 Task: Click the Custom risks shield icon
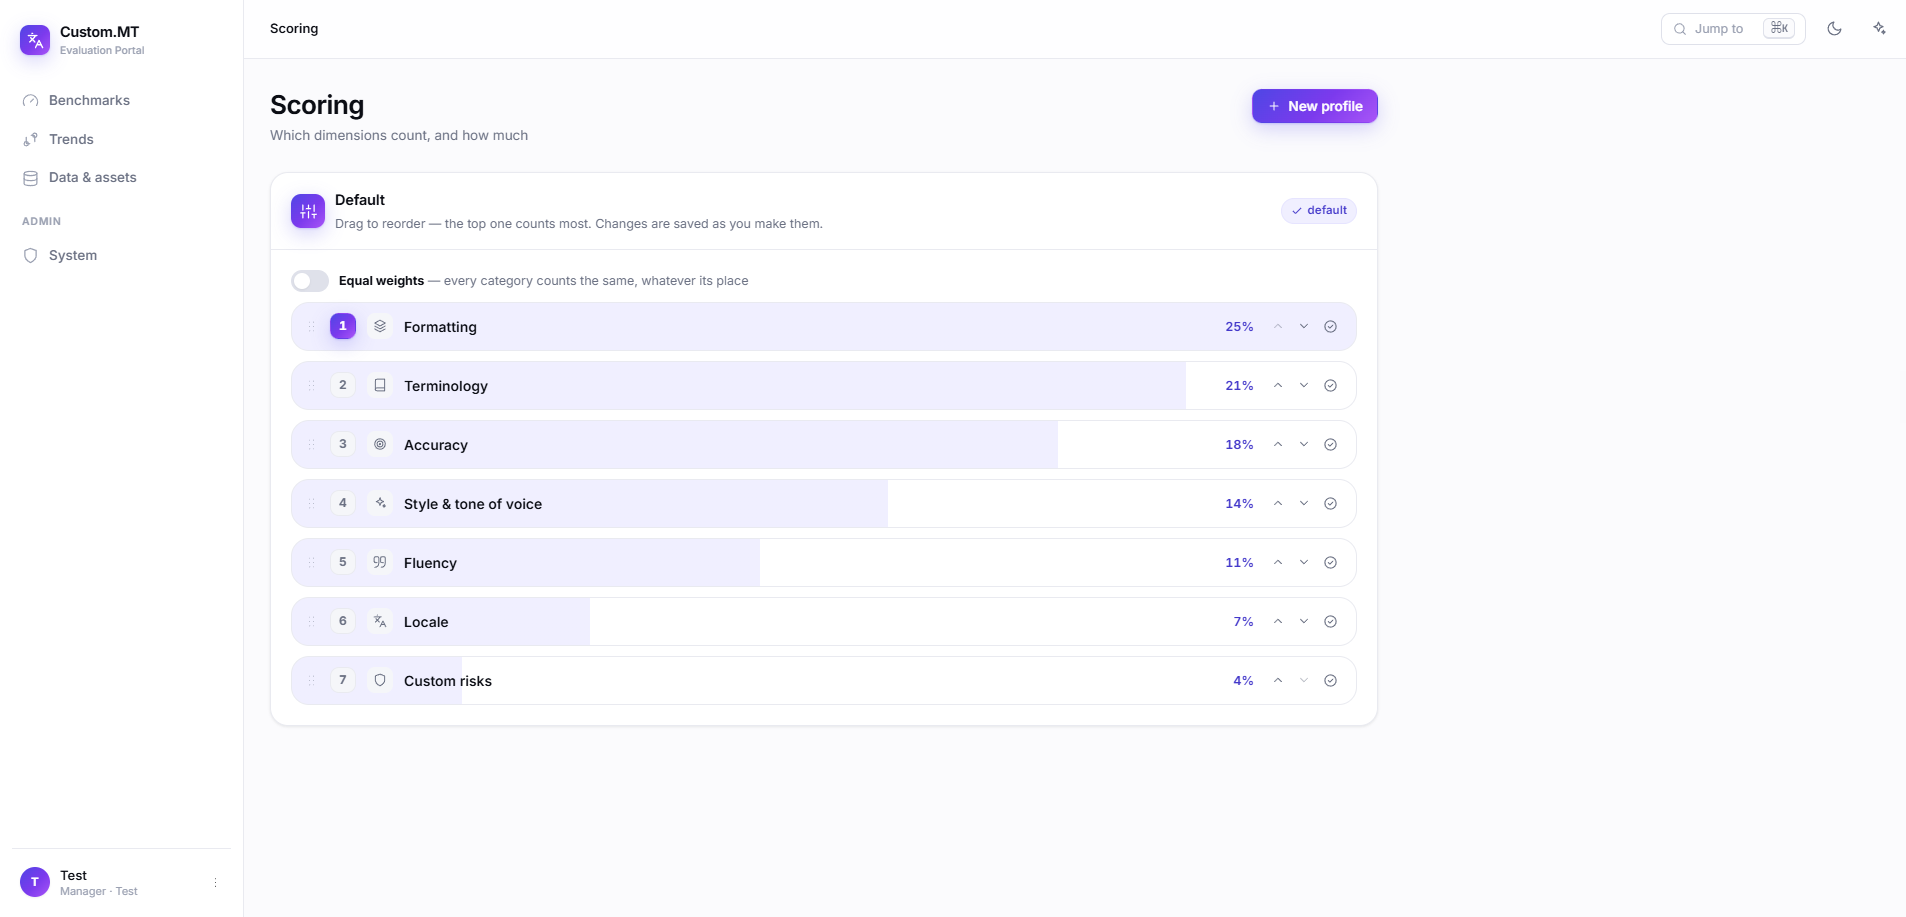[x=380, y=680]
